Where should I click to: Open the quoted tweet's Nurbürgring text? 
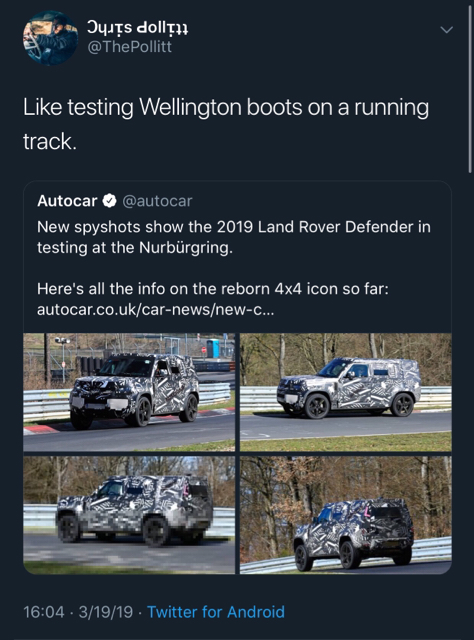[x=135, y=248]
